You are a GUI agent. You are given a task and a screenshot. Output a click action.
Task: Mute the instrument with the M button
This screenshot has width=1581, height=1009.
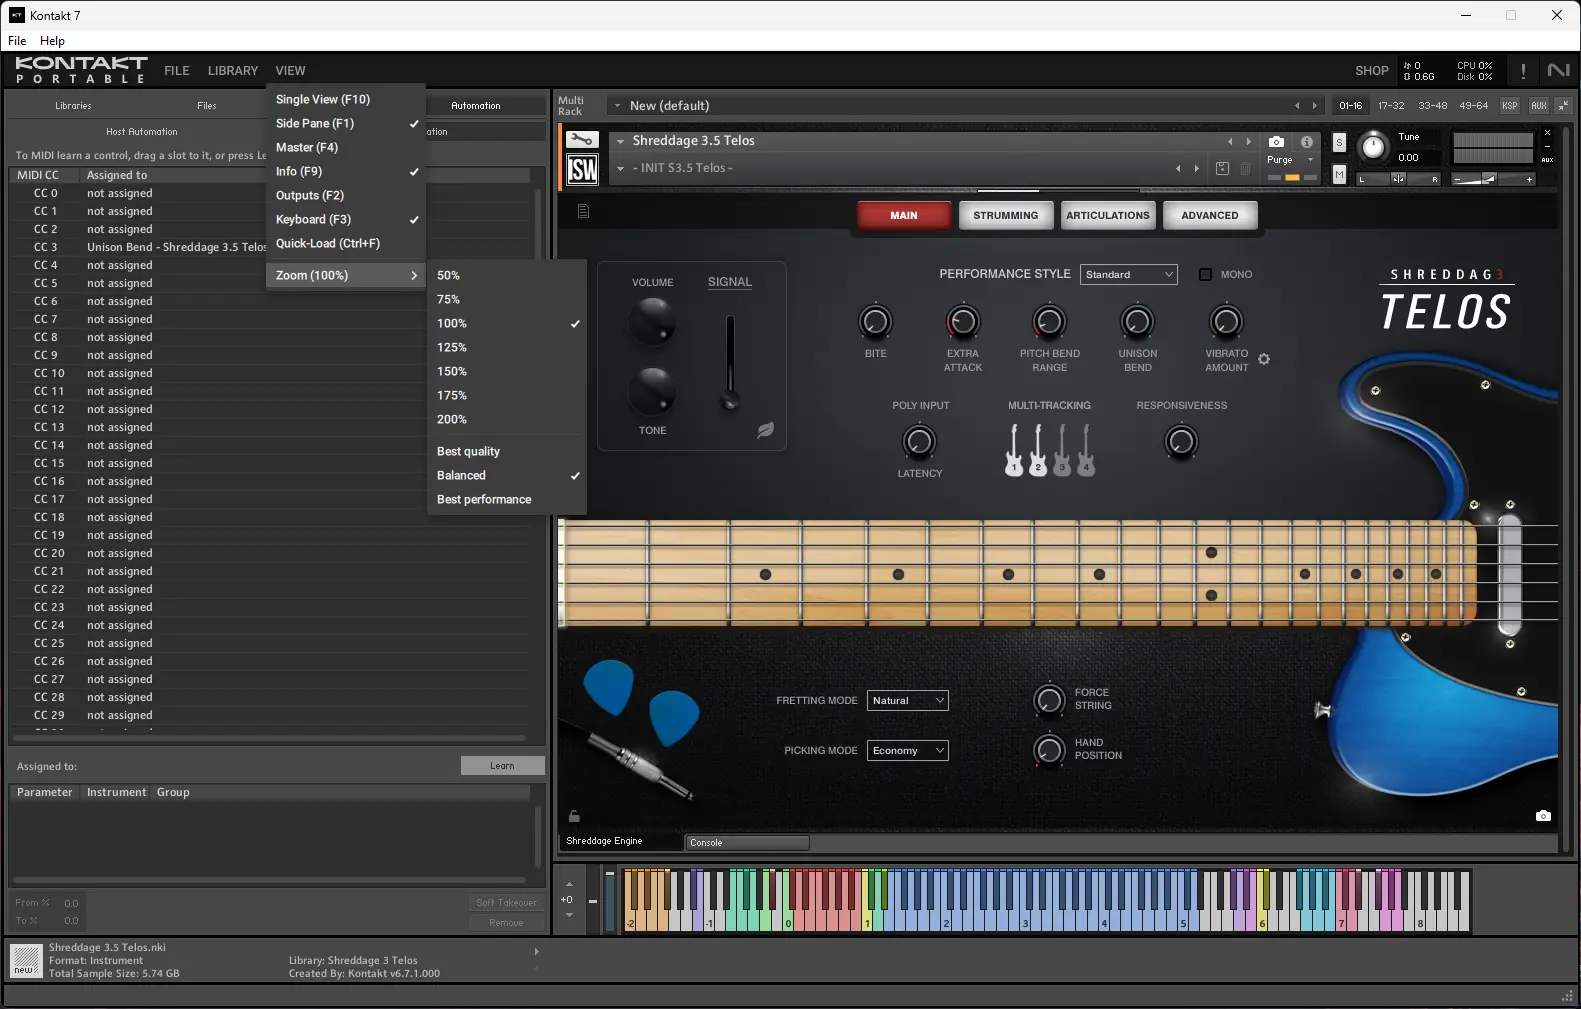1339,176
